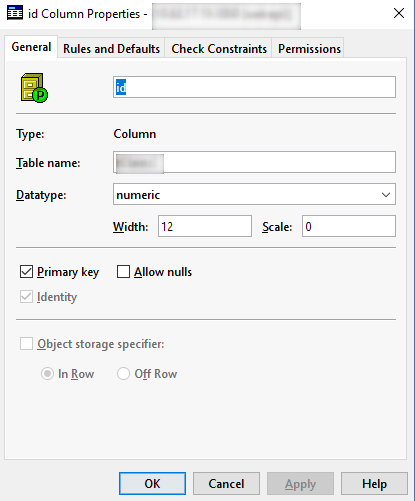
Task: Click the column properties table icon in title bar
Action: pos(15,13)
